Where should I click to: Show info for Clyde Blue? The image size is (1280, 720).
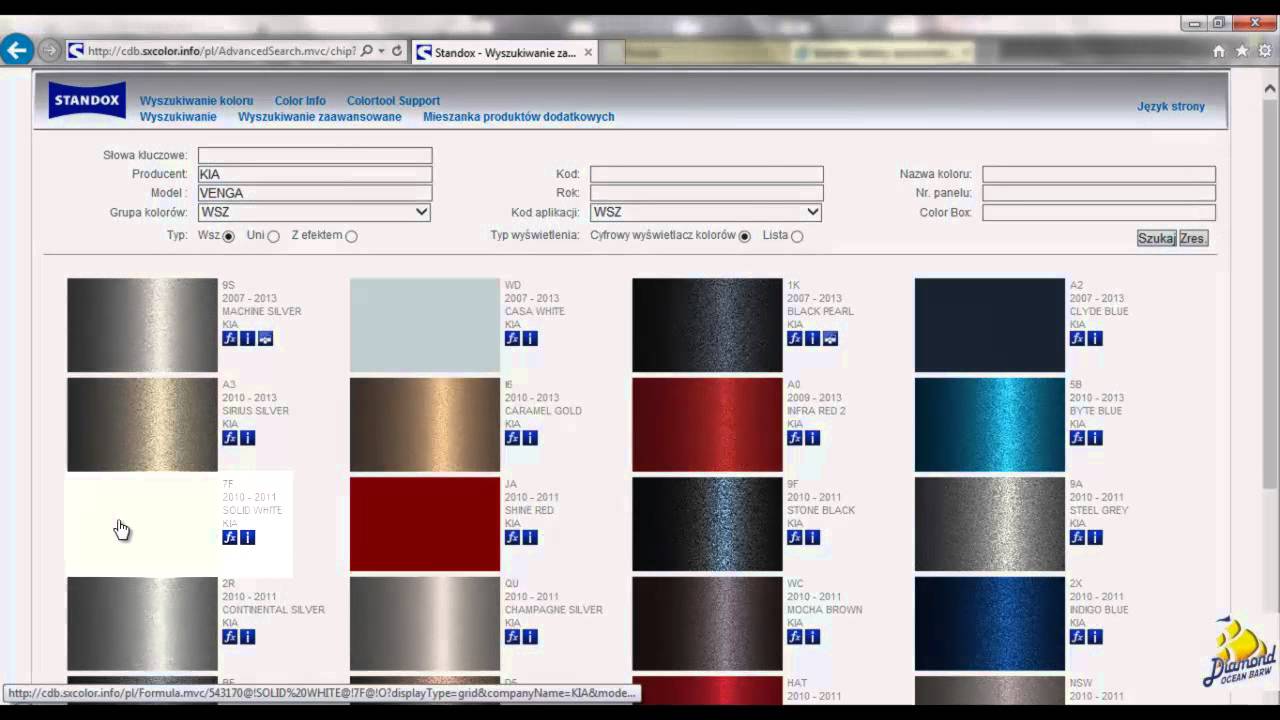coord(1095,338)
